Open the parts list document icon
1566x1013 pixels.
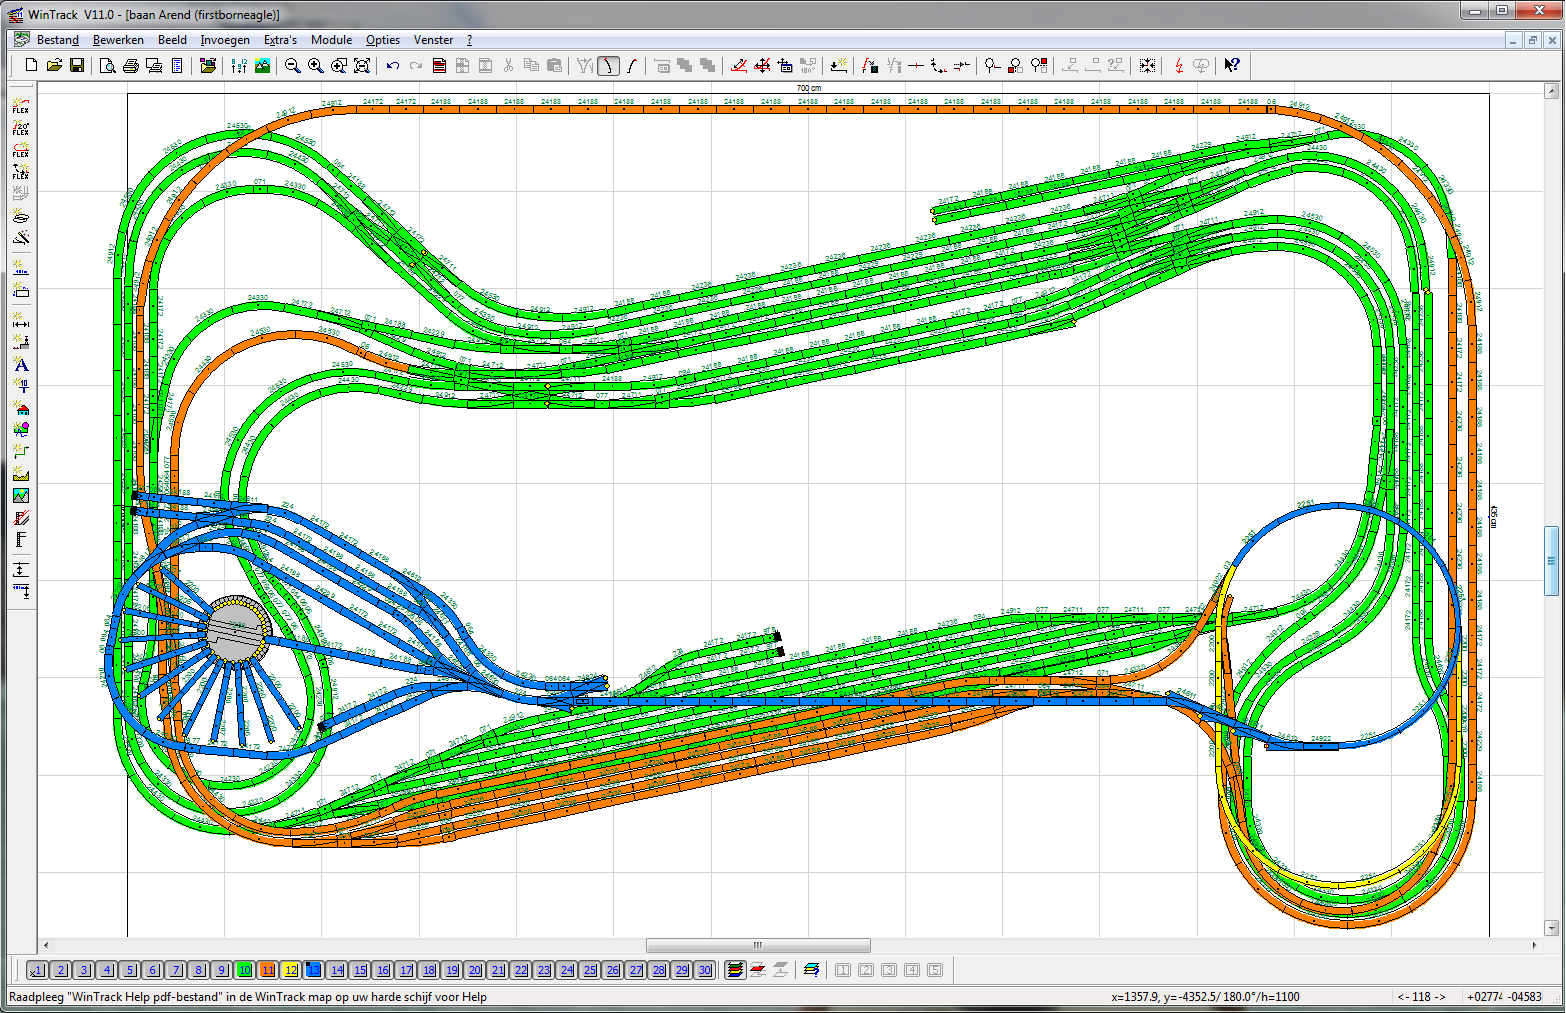pyautogui.click(x=177, y=66)
